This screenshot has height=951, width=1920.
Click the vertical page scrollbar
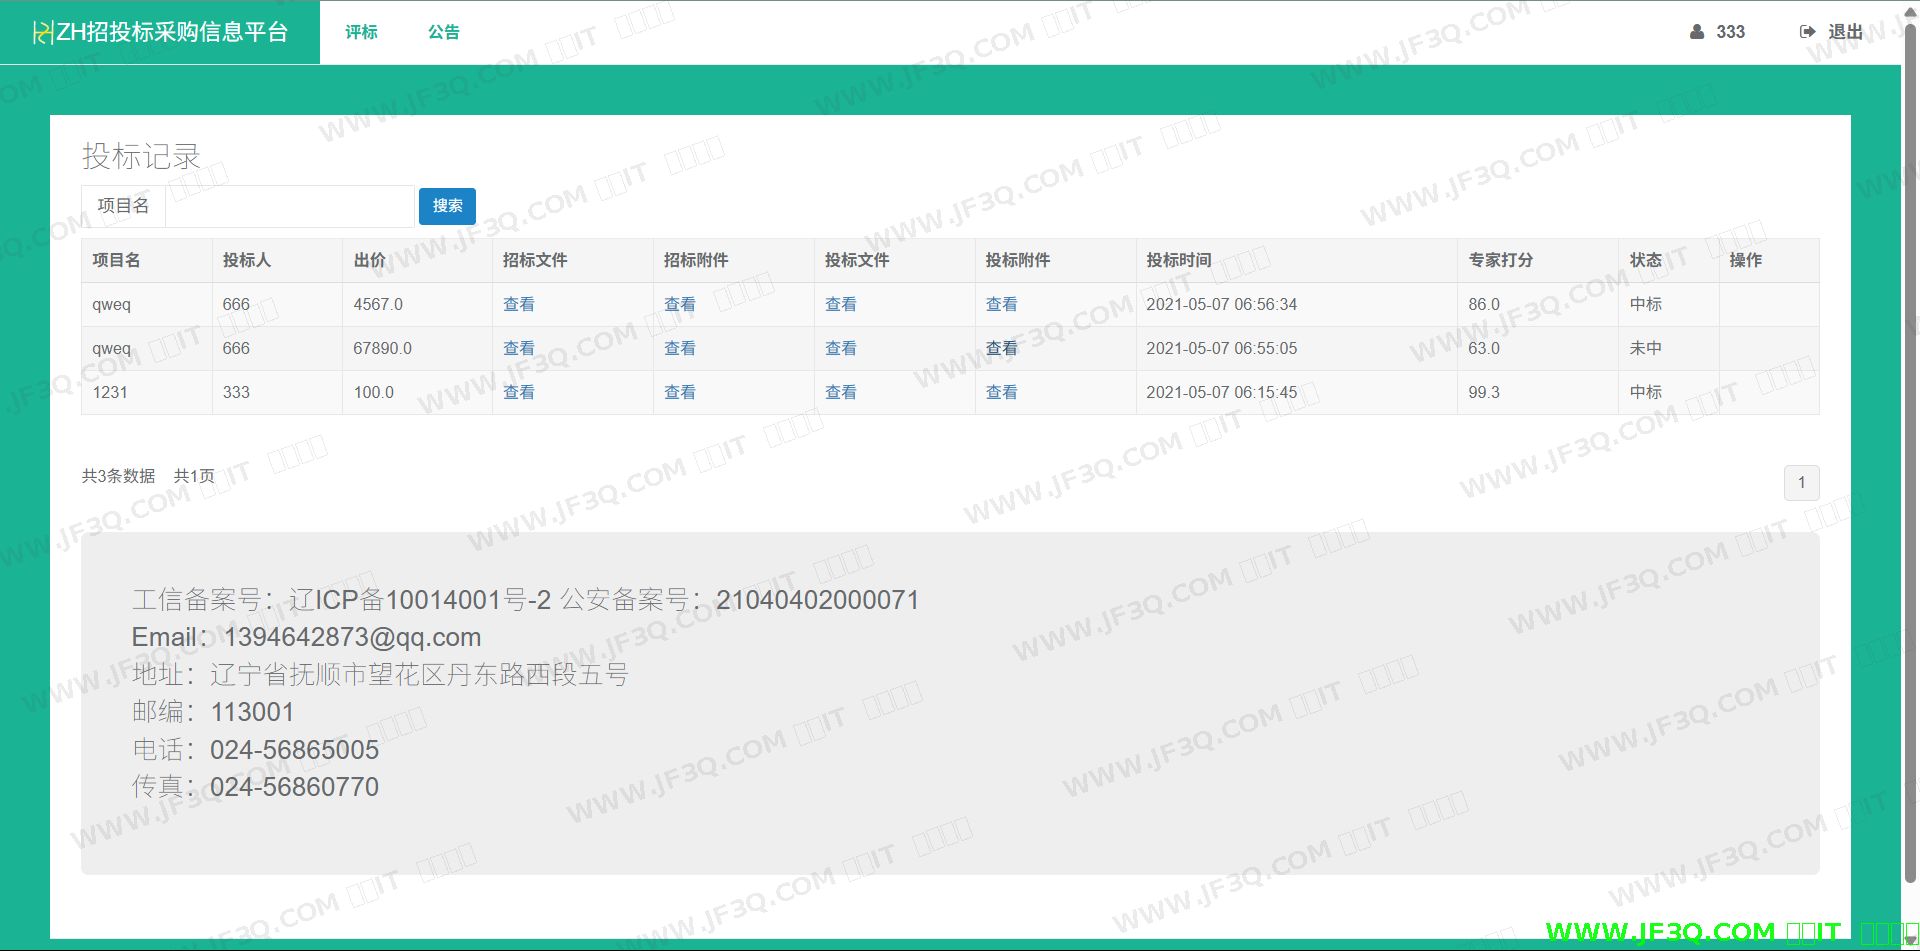(1910, 450)
